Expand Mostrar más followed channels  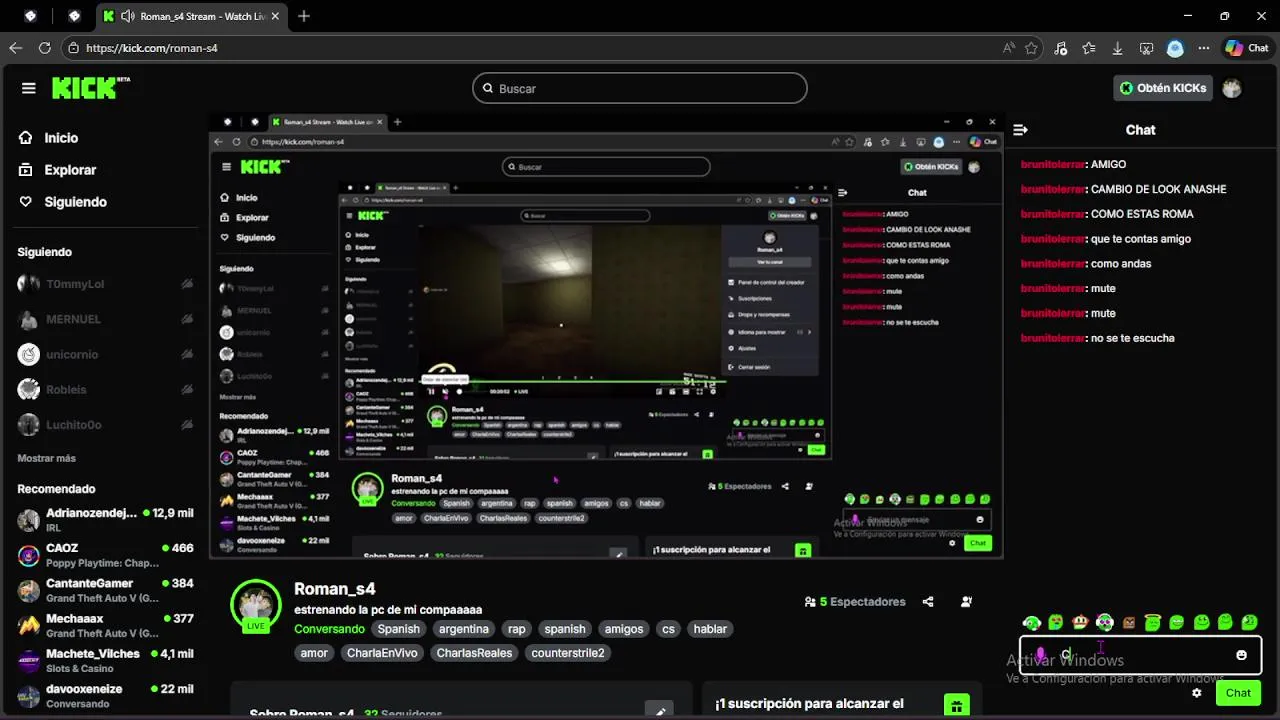click(x=46, y=458)
